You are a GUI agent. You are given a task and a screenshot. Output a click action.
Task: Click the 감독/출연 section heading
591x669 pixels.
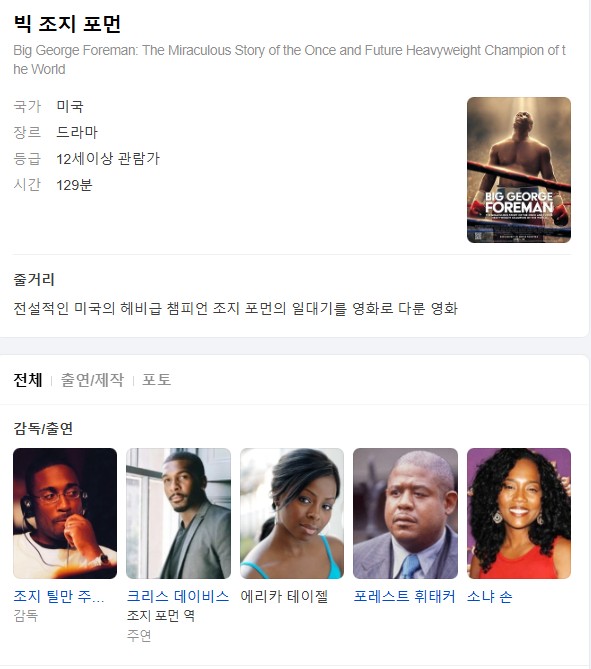coord(43,428)
